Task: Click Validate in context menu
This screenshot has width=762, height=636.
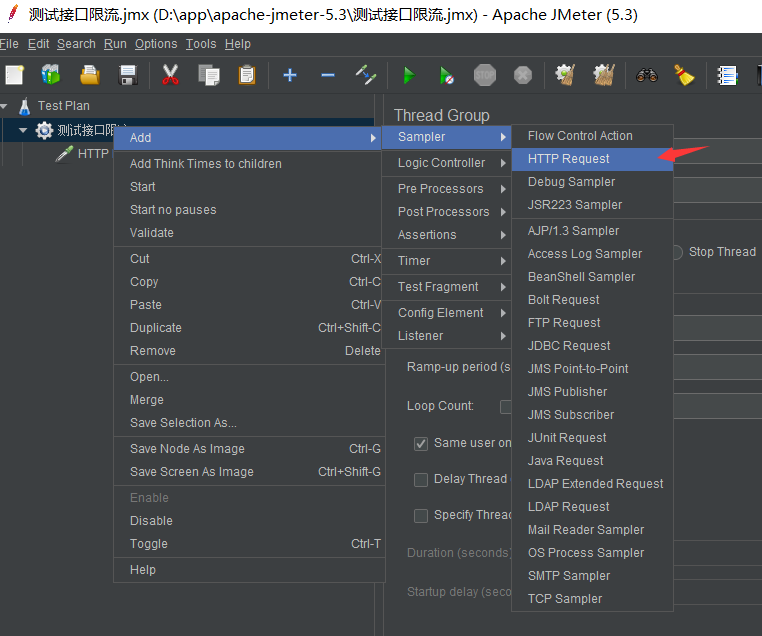Action: pyautogui.click(x=249, y=233)
